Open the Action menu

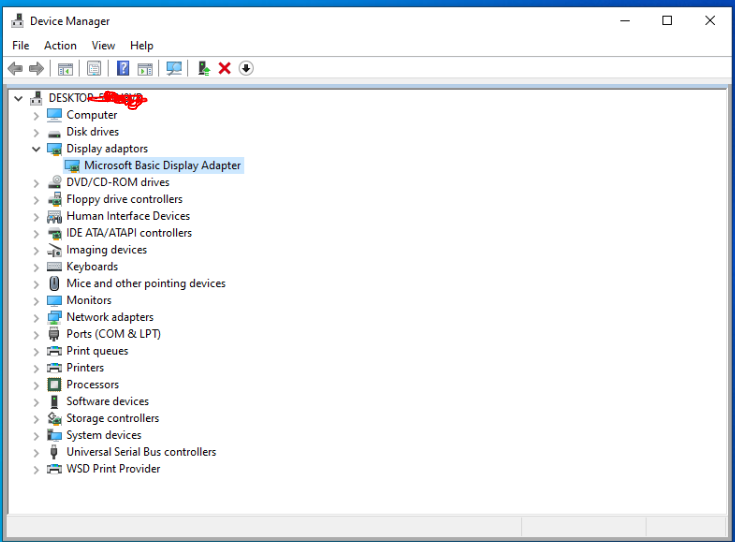tap(60, 45)
